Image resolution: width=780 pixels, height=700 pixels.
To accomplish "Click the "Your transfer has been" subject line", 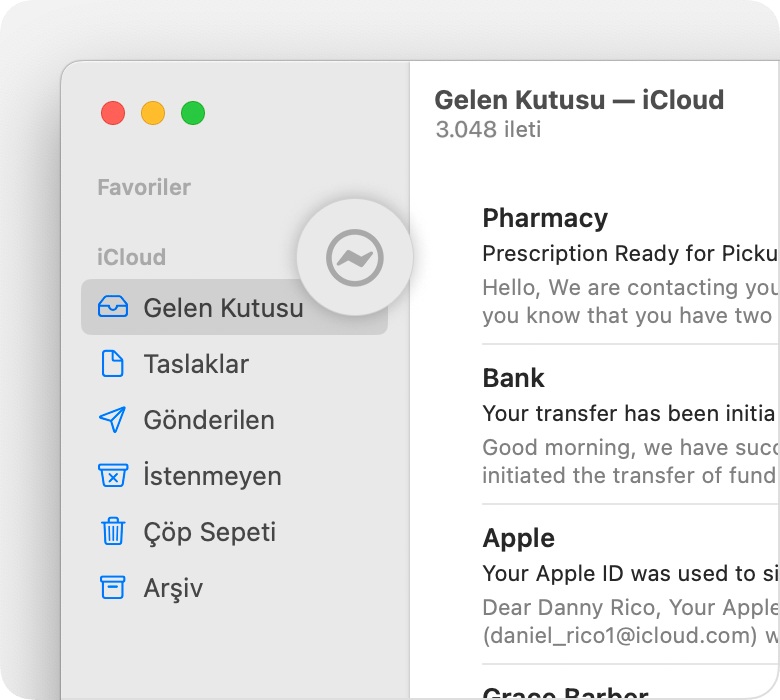I will (x=628, y=413).
